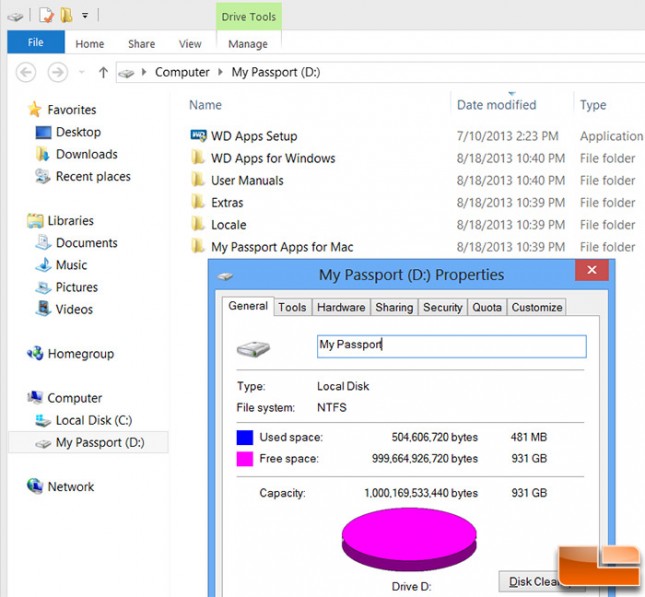Select the Extras folder icon

pyautogui.click(x=198, y=202)
